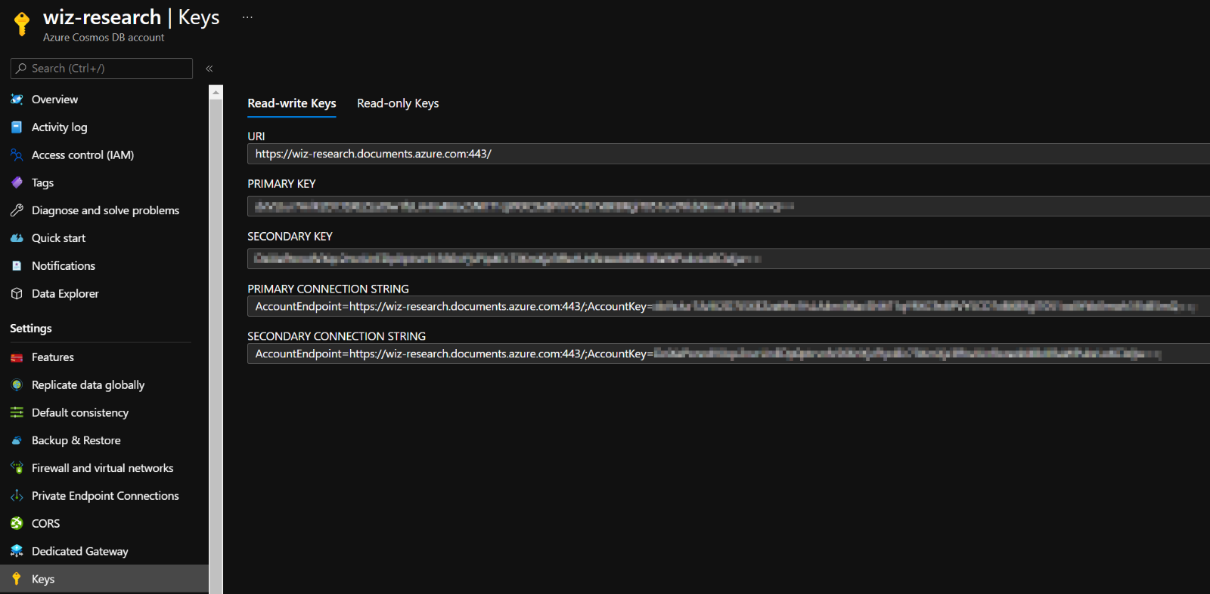Click the PRIMARY KEY label
Screen dimensions: 1210x594
pos(282,184)
